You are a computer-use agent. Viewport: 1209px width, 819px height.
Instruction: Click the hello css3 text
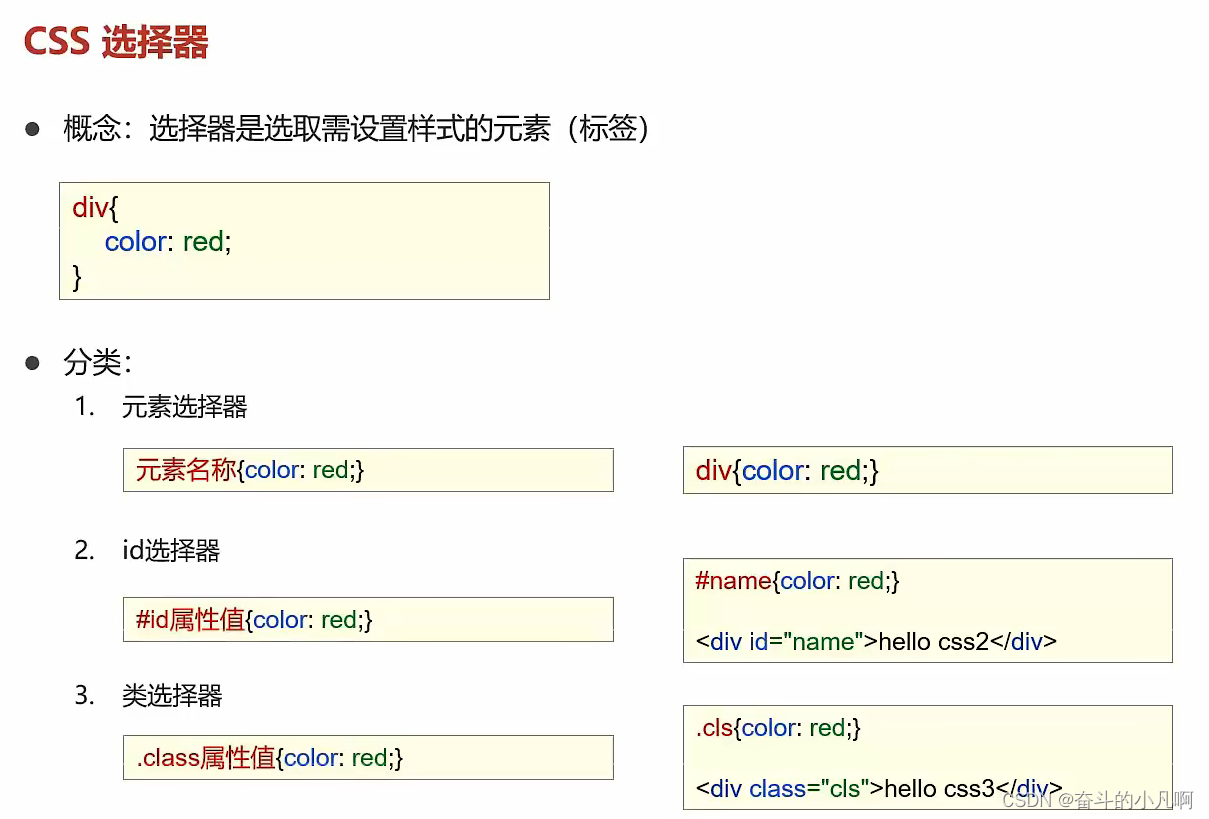click(x=938, y=789)
